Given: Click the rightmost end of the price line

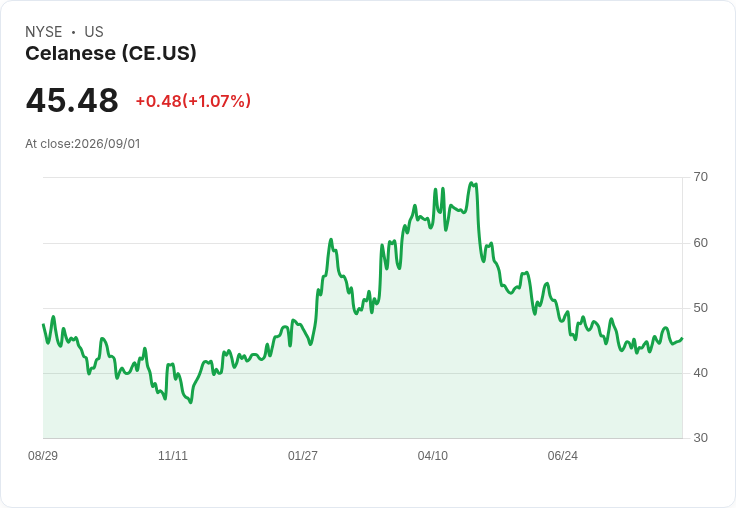Looking at the screenshot, I should coord(682,338).
